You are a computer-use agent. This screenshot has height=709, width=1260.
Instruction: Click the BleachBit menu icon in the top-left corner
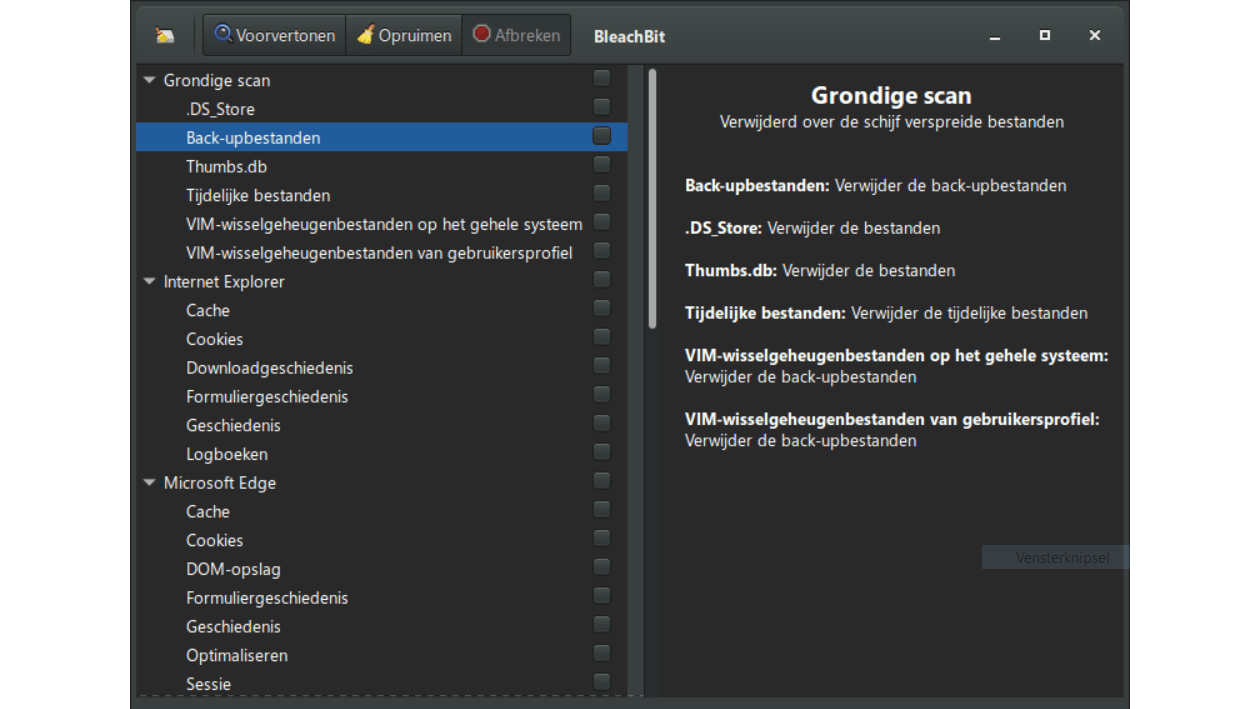click(165, 36)
